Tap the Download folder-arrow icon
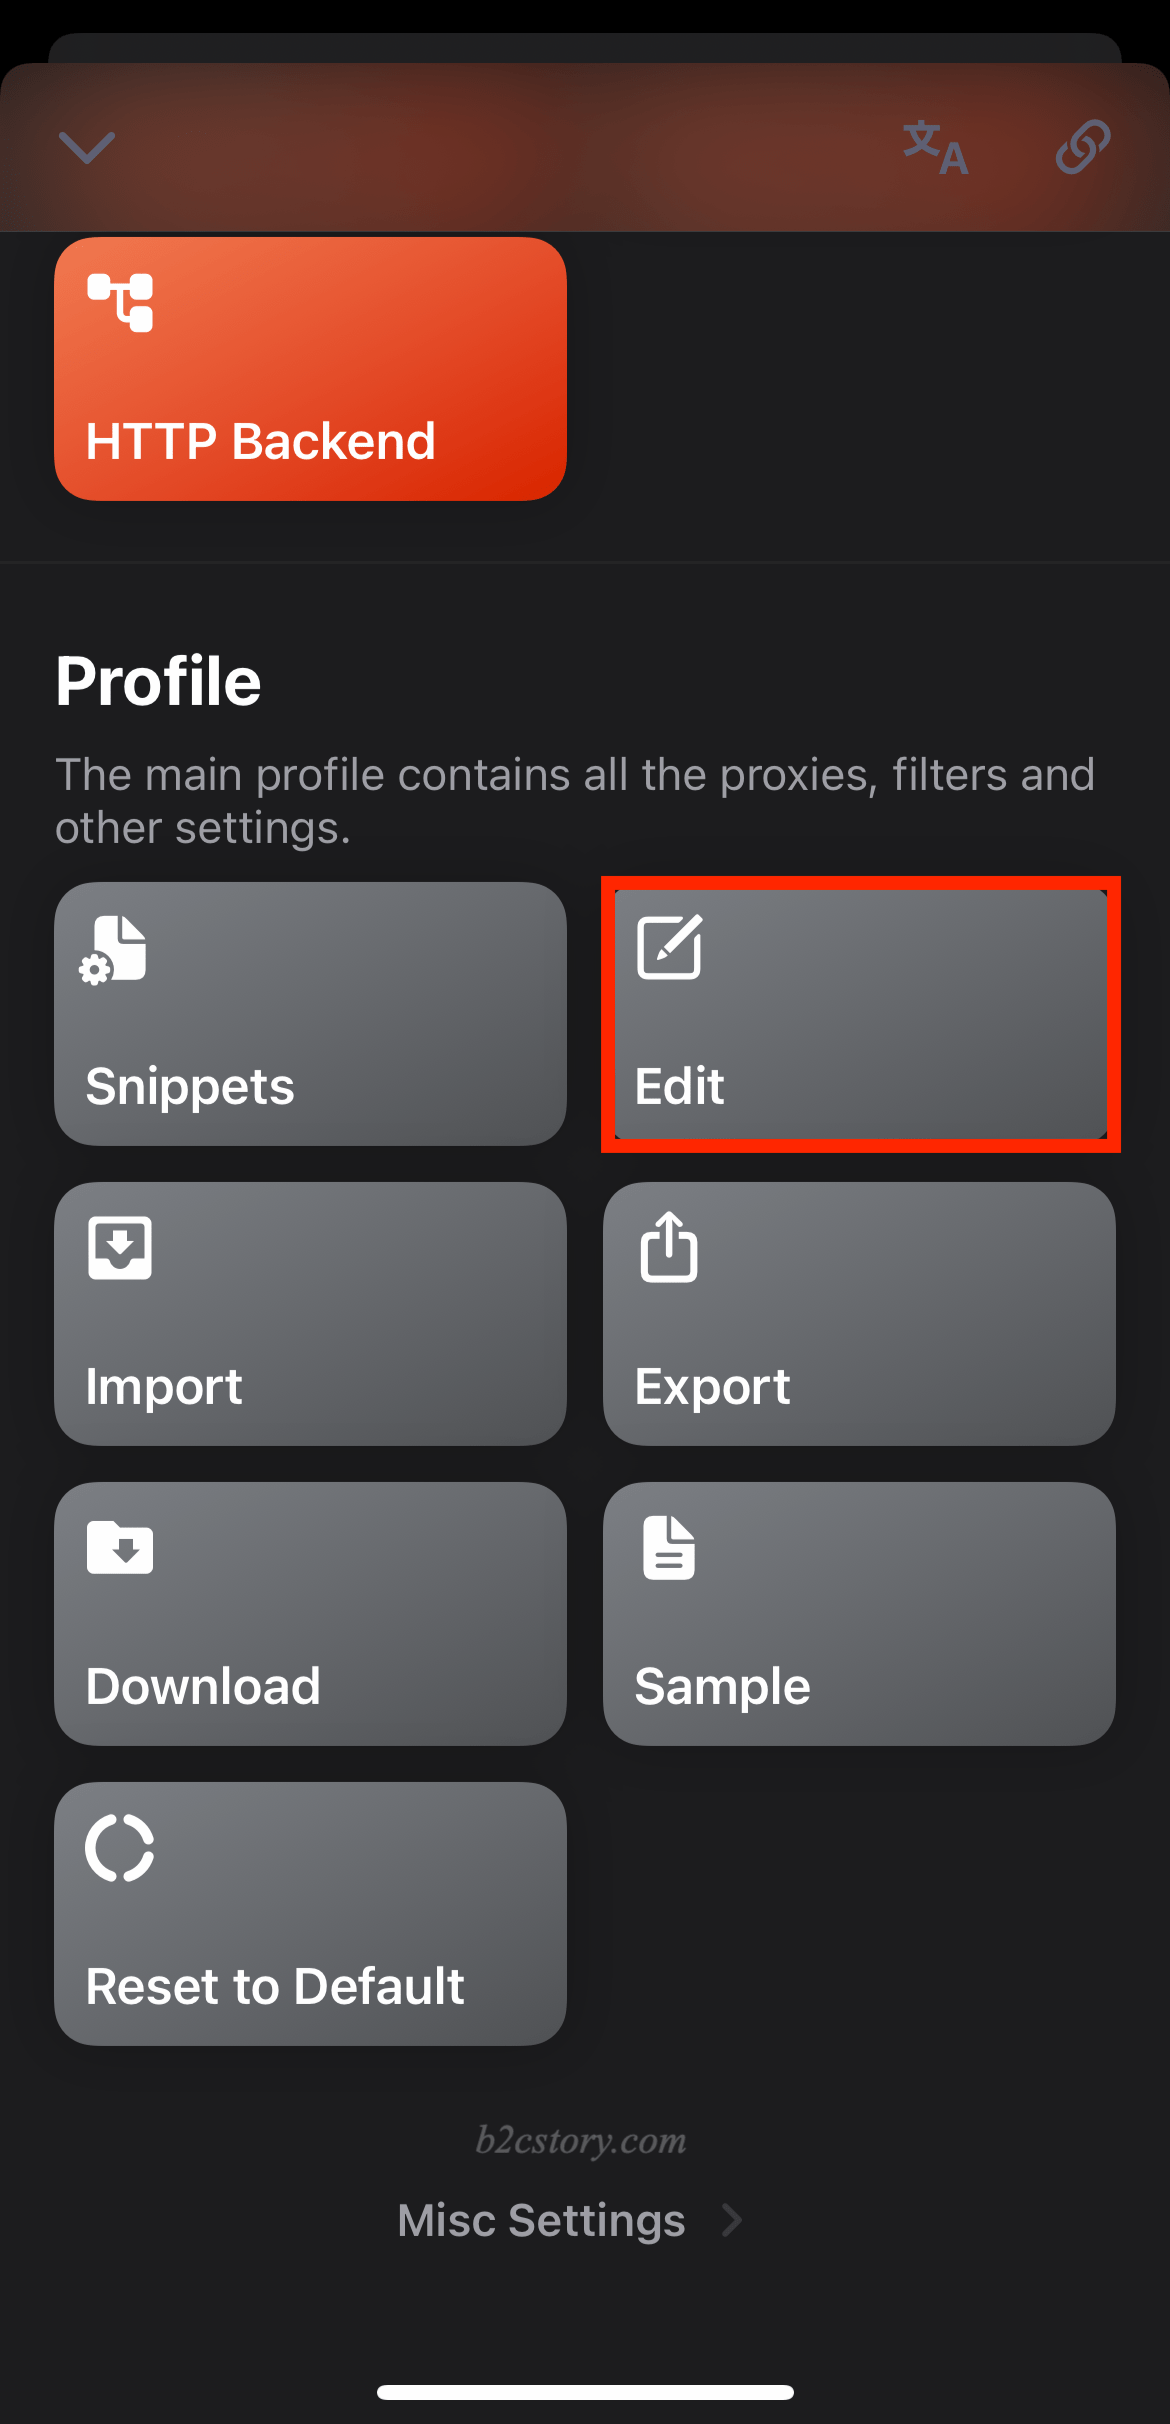 point(120,1547)
